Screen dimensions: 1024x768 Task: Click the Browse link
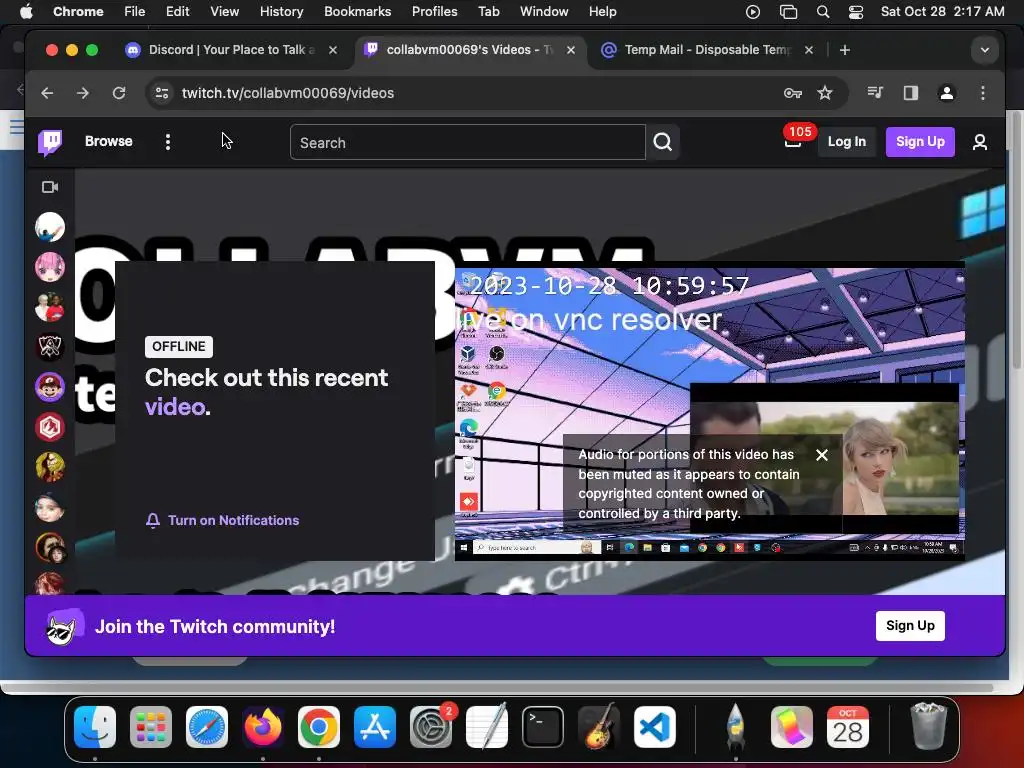(x=108, y=142)
